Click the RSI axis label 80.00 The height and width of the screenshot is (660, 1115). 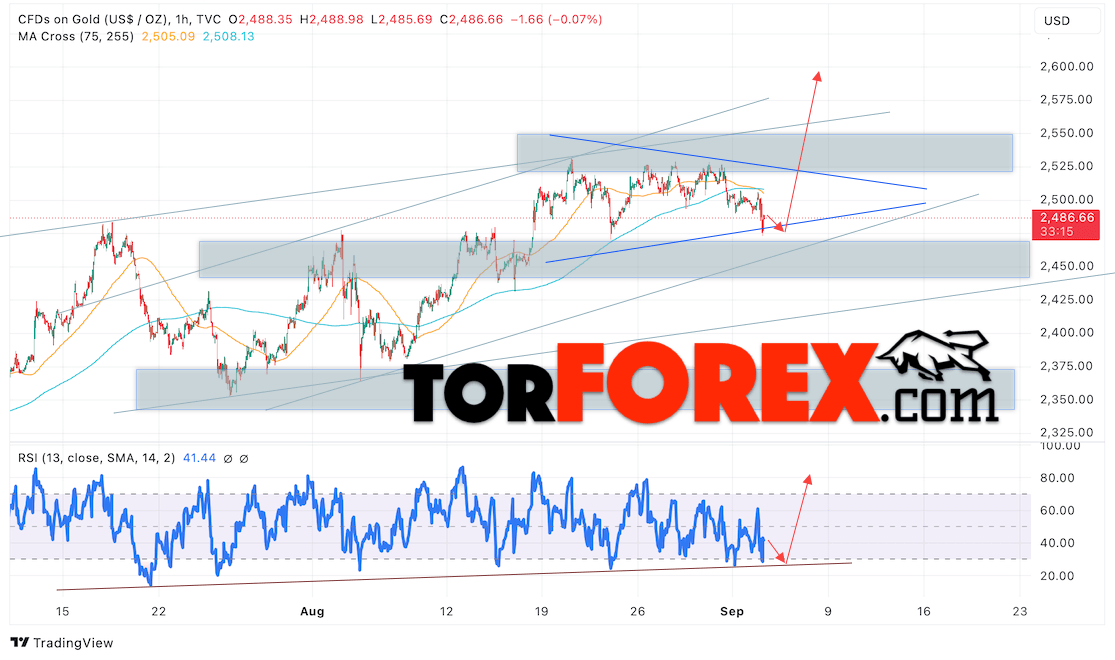(1057, 478)
